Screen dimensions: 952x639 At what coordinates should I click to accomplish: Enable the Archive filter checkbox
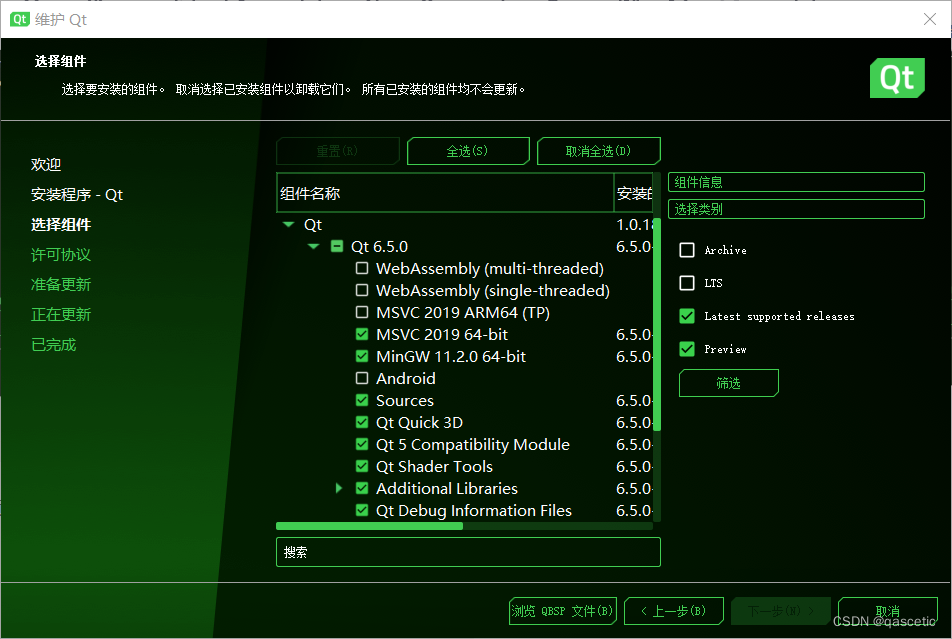tap(687, 250)
